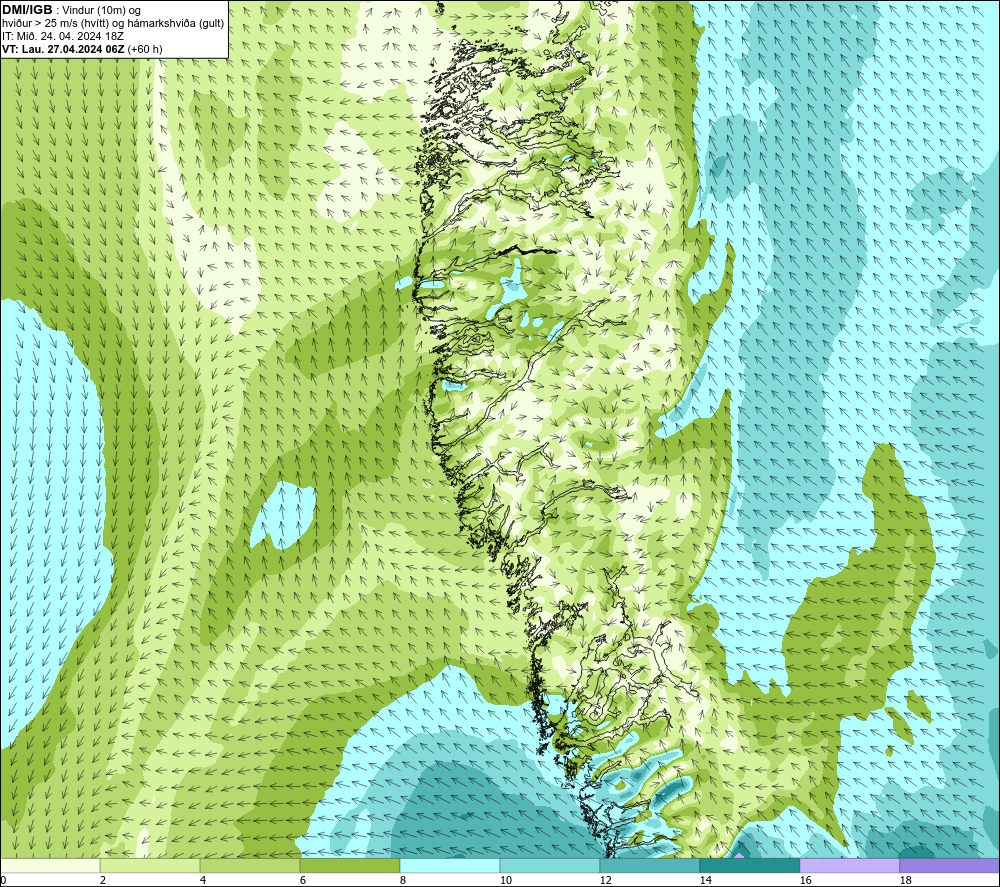Click the "(+60 h)" forecast offset text

point(145,49)
